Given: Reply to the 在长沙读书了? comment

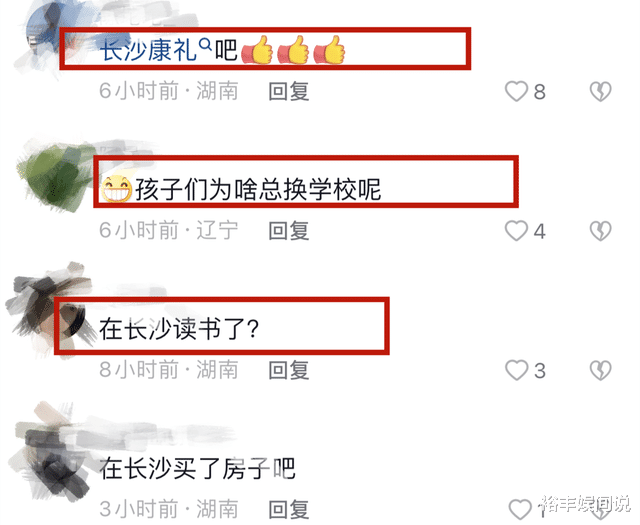Looking at the screenshot, I should pos(289,370).
